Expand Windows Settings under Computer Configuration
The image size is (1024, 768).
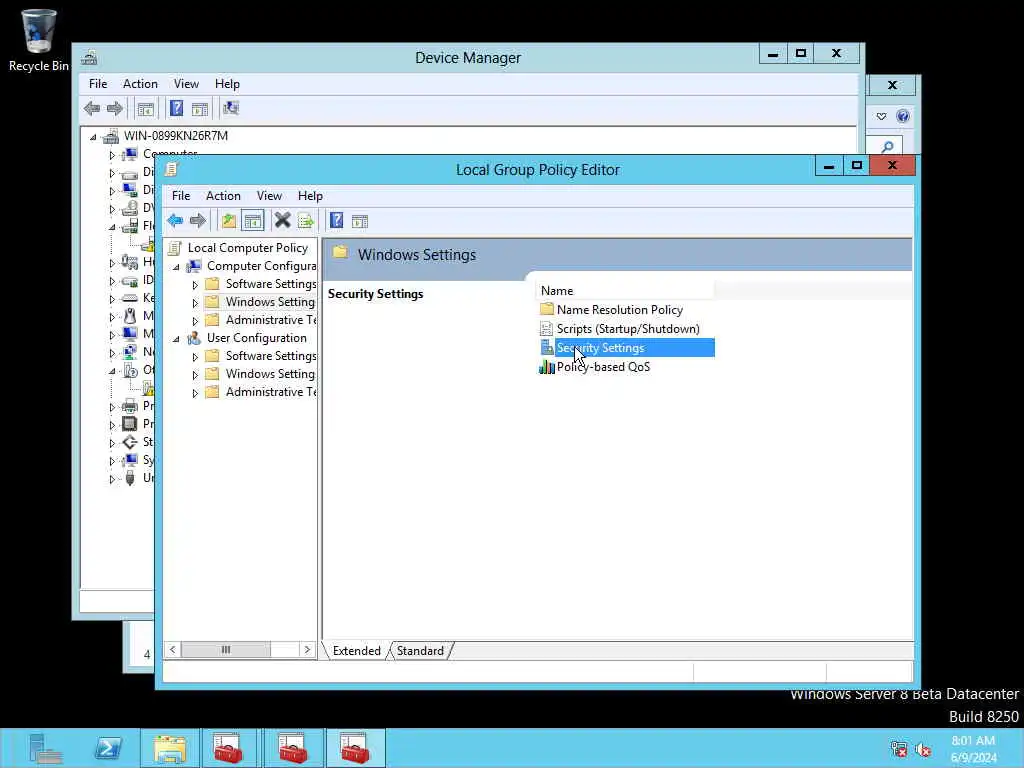195,303
